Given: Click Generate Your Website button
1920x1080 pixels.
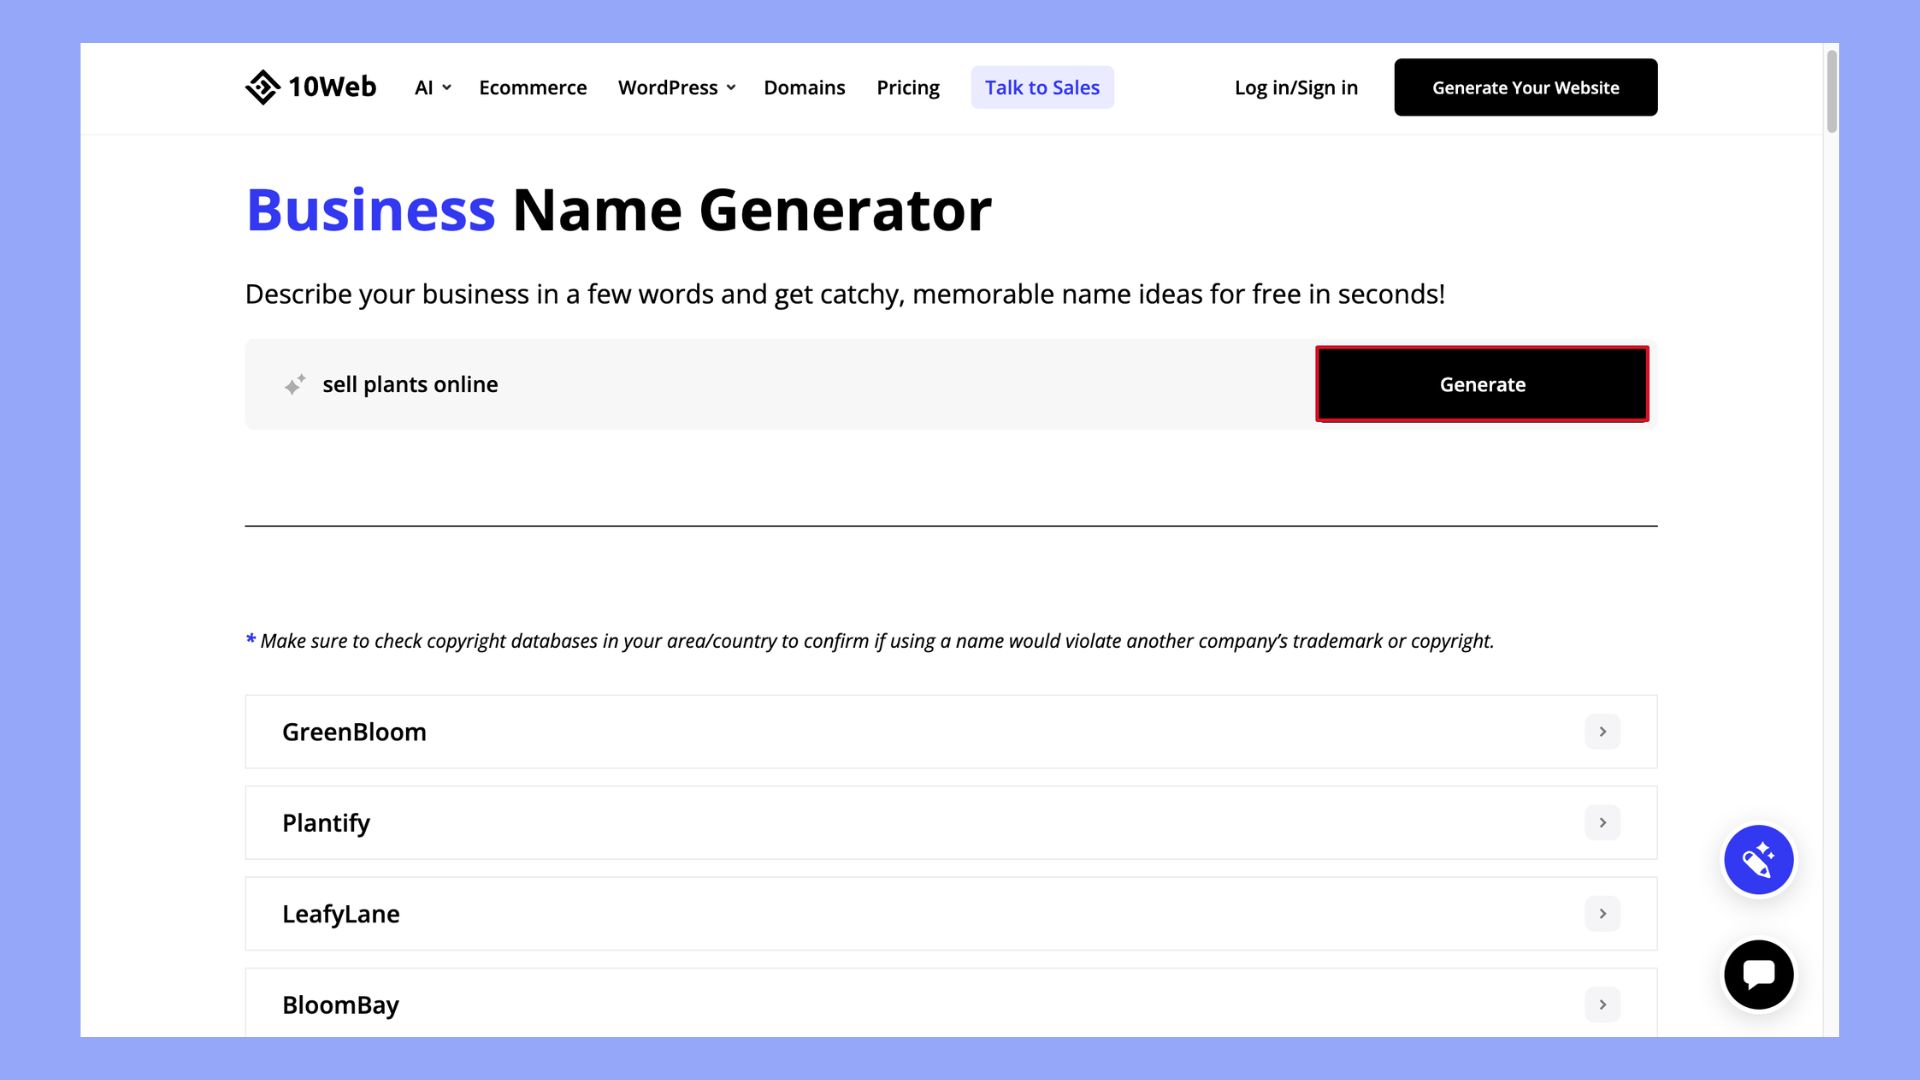Looking at the screenshot, I should pos(1526,87).
